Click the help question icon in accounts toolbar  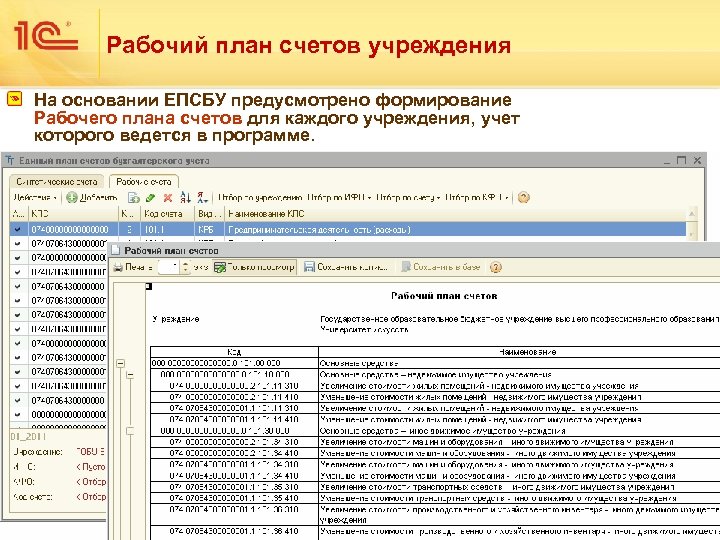pyautogui.click(x=523, y=198)
